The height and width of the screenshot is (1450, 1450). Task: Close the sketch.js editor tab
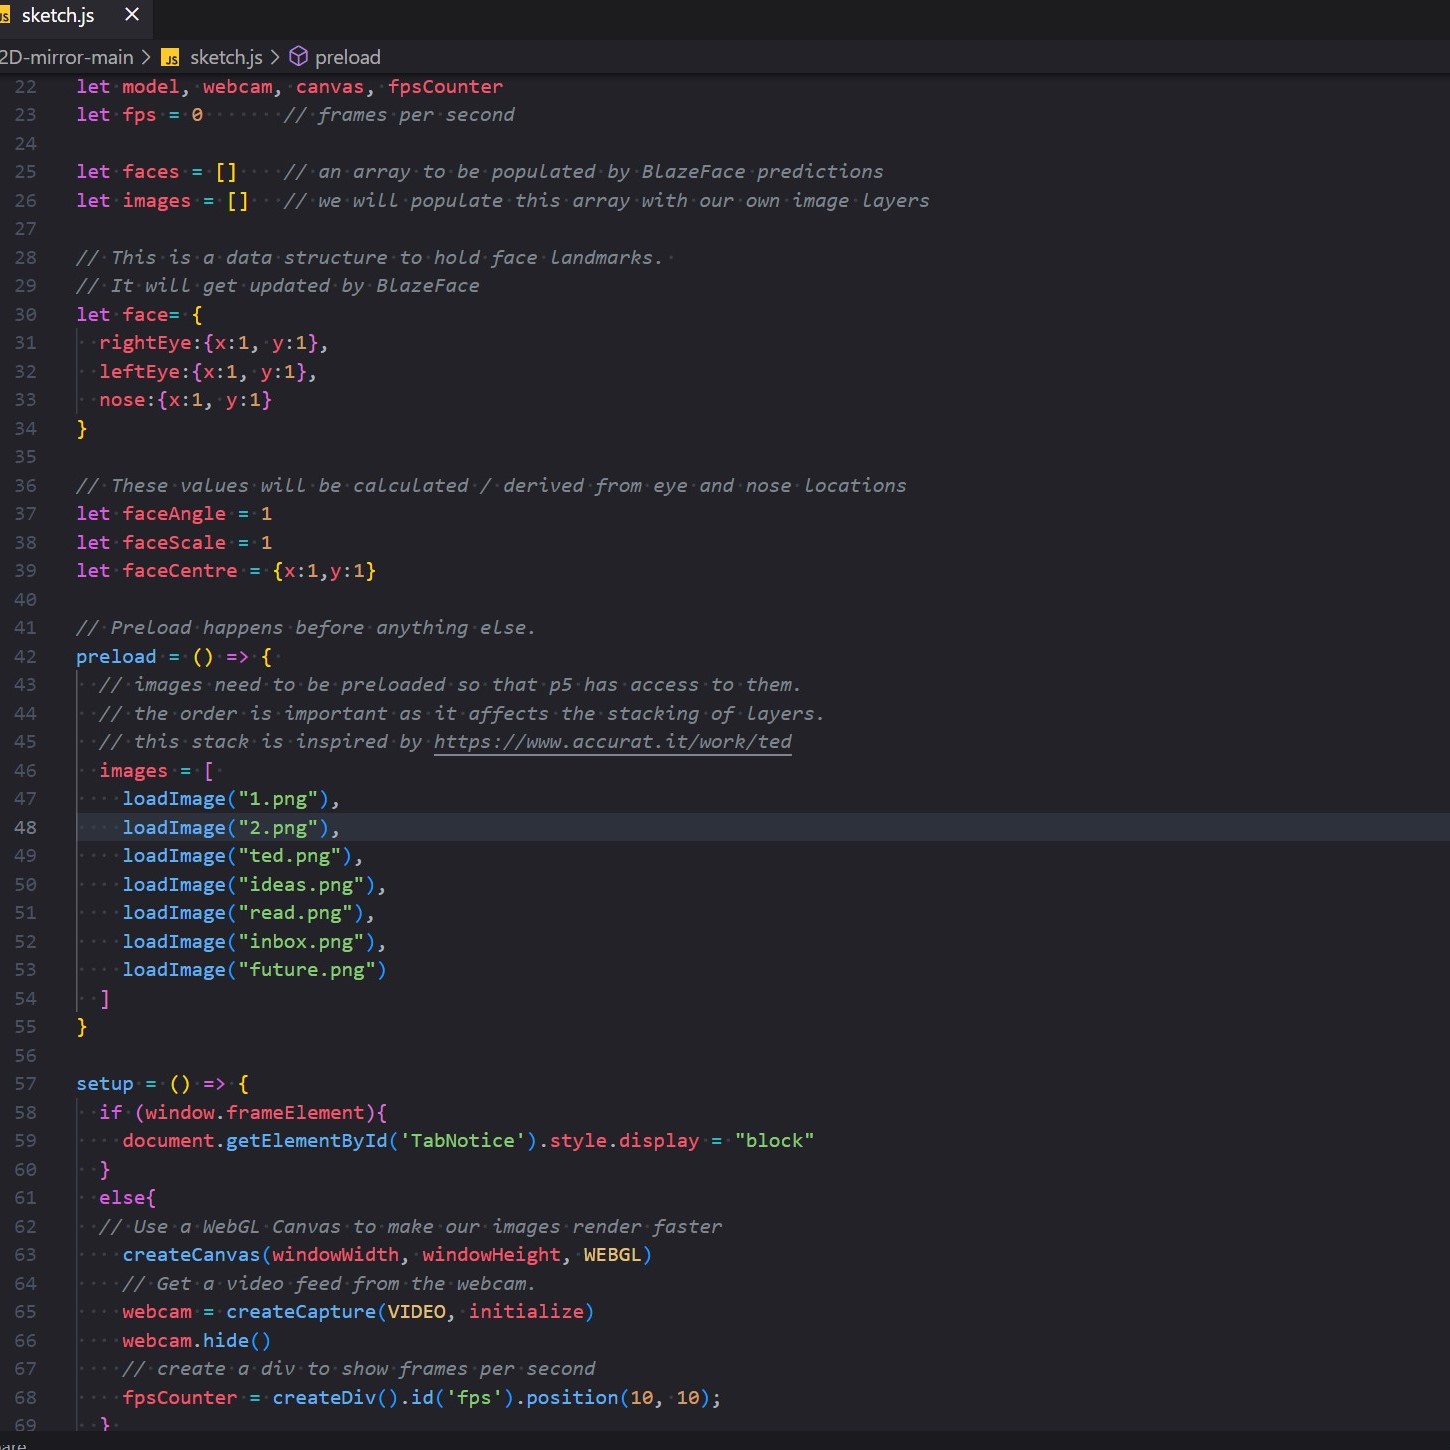point(131,15)
